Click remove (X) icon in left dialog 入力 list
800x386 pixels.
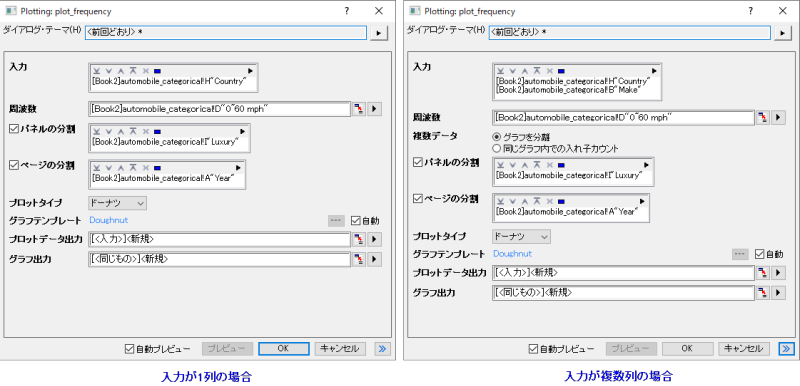(145, 71)
